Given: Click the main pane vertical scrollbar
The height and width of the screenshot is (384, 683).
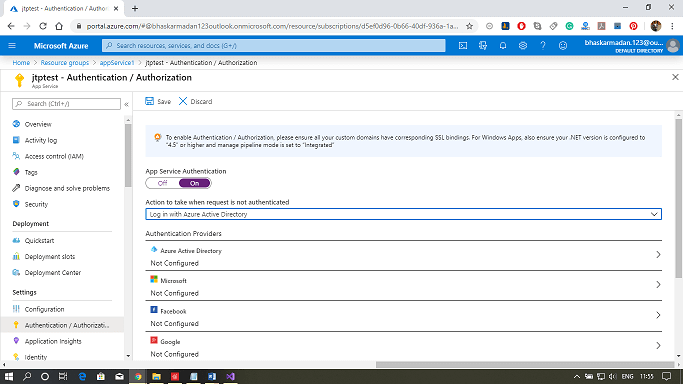Looking at the screenshot, I should pos(679,198).
